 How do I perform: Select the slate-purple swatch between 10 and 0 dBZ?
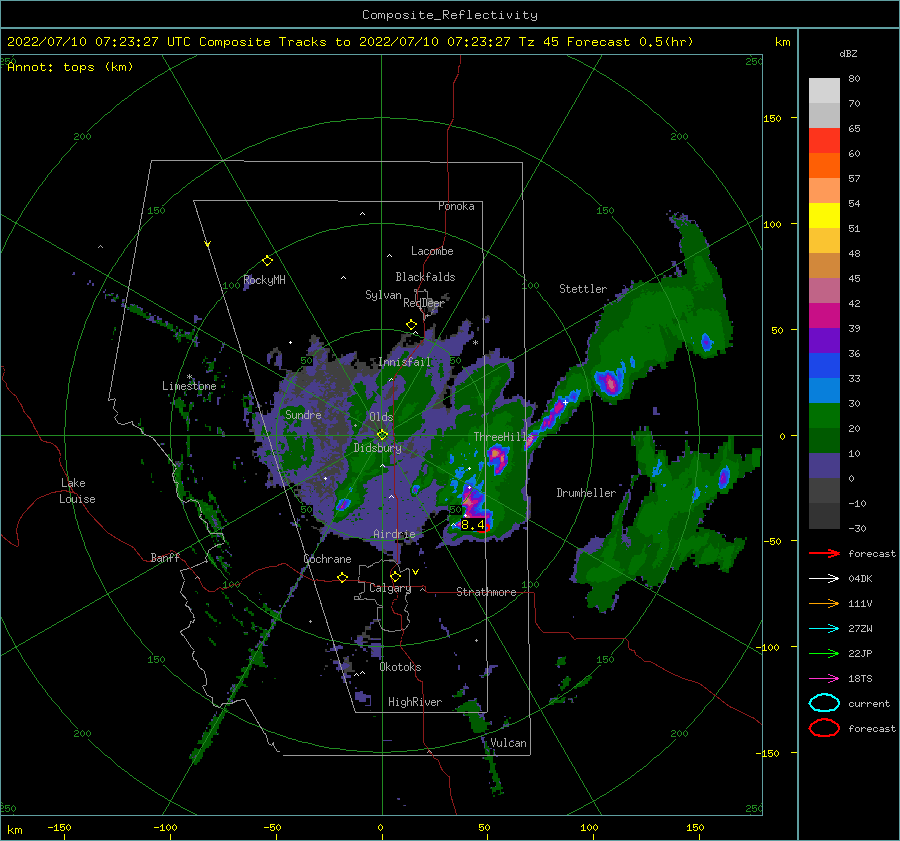click(824, 465)
